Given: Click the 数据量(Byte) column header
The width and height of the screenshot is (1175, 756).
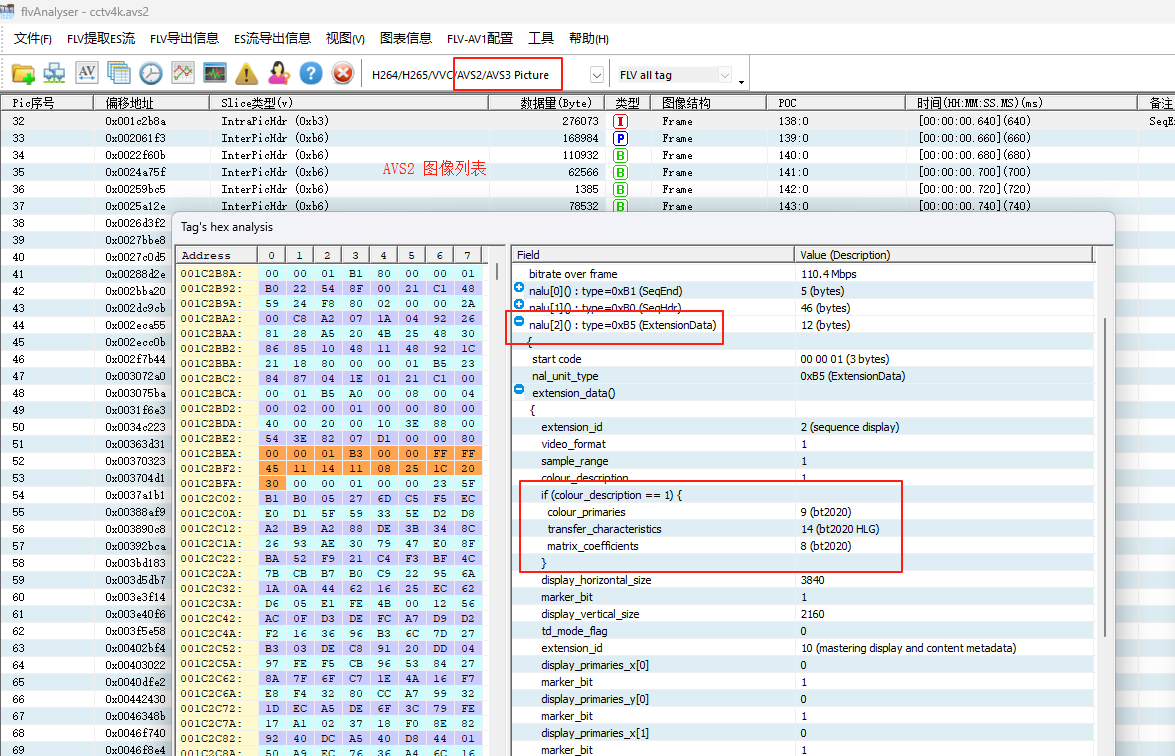Looking at the screenshot, I should click(x=546, y=103).
